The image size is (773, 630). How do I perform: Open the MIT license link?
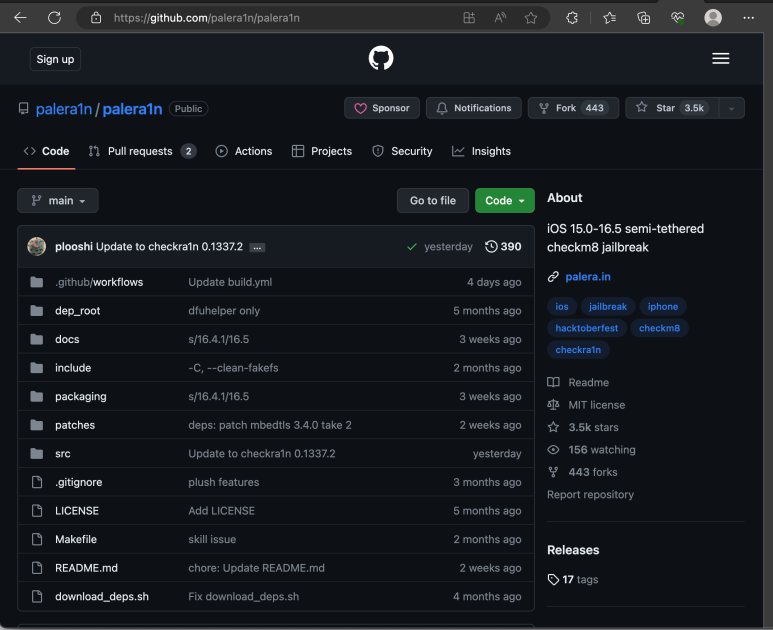[586, 405]
